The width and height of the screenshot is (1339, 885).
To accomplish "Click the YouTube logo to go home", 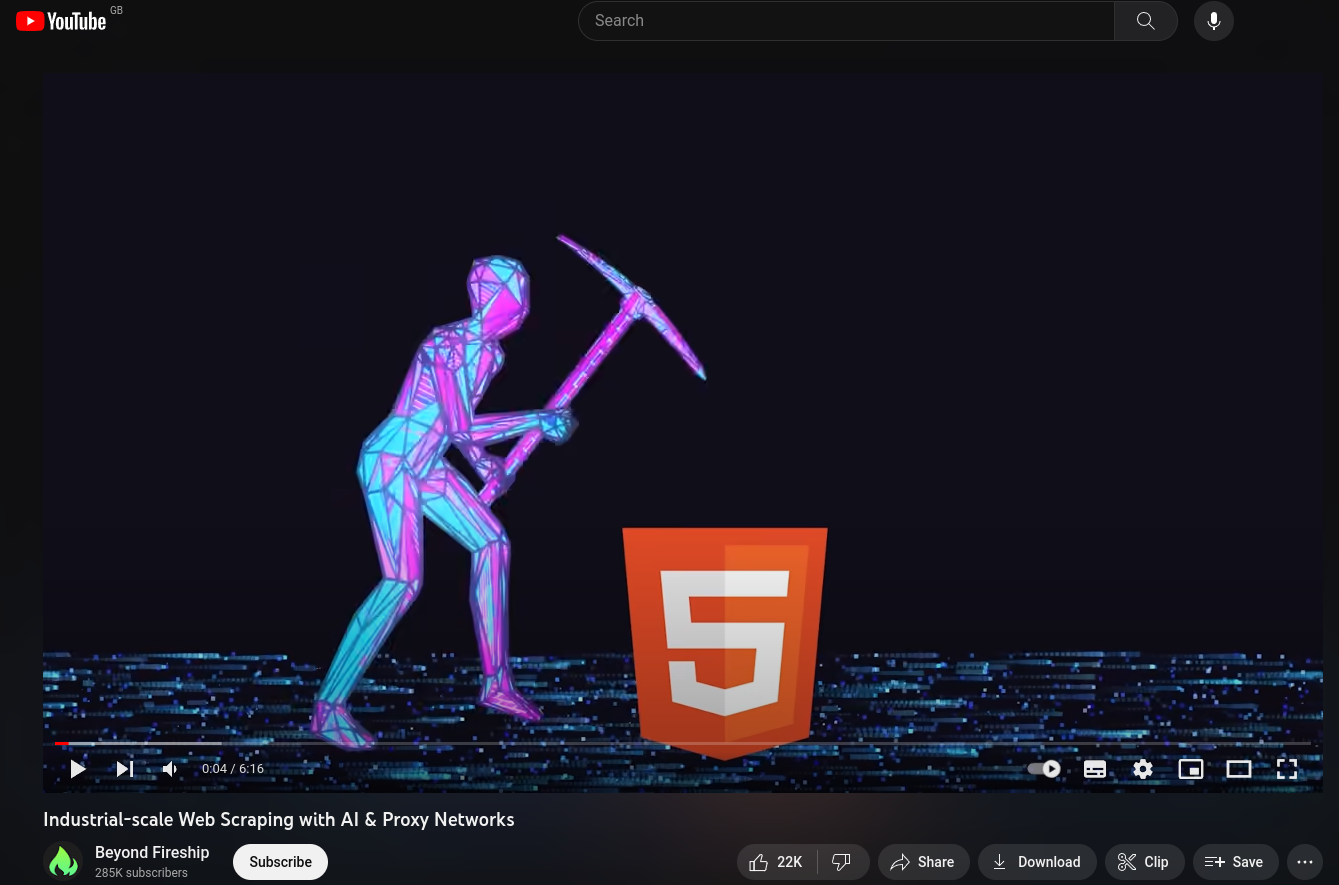I will click(61, 21).
